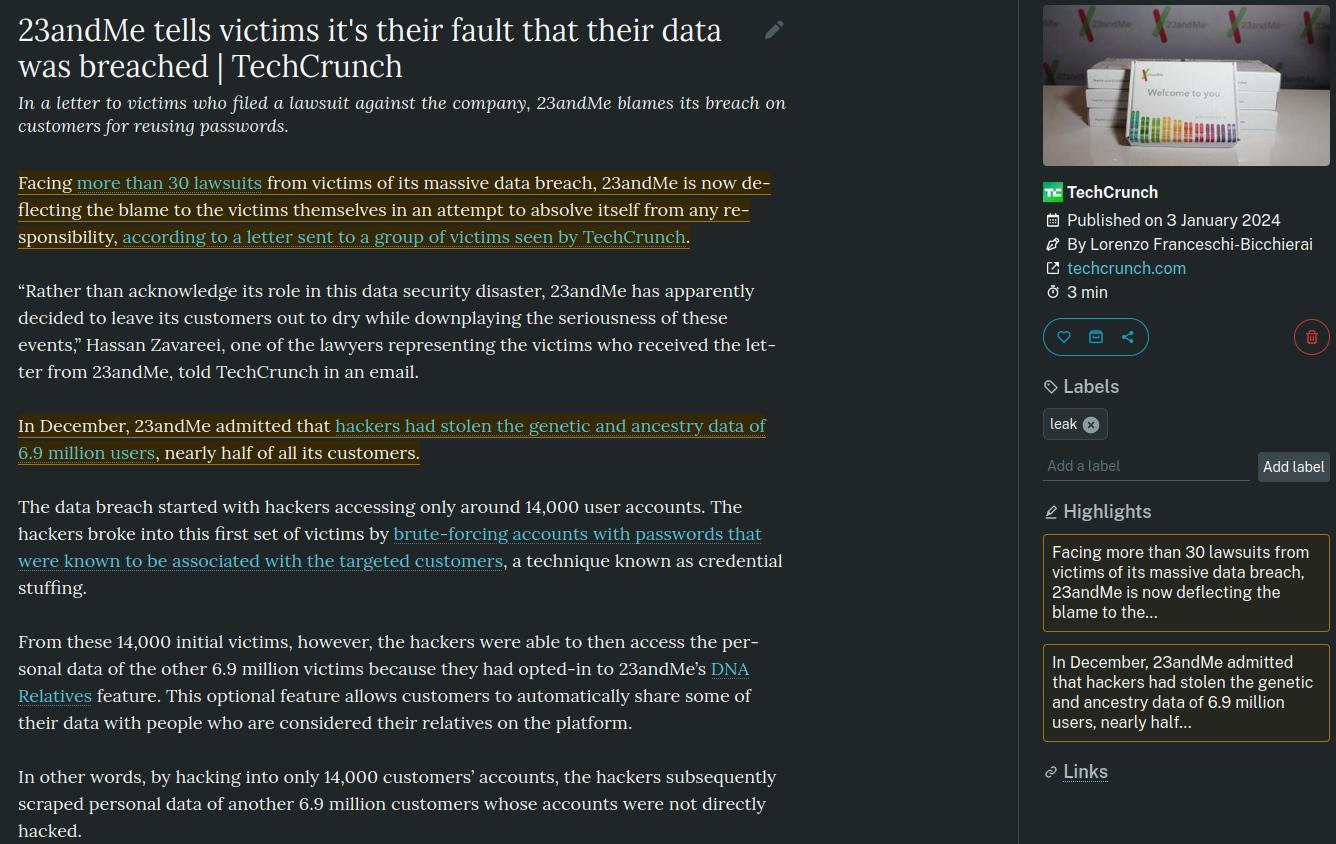
Task: Open the techcrunch.com source link
Action: (1126, 268)
